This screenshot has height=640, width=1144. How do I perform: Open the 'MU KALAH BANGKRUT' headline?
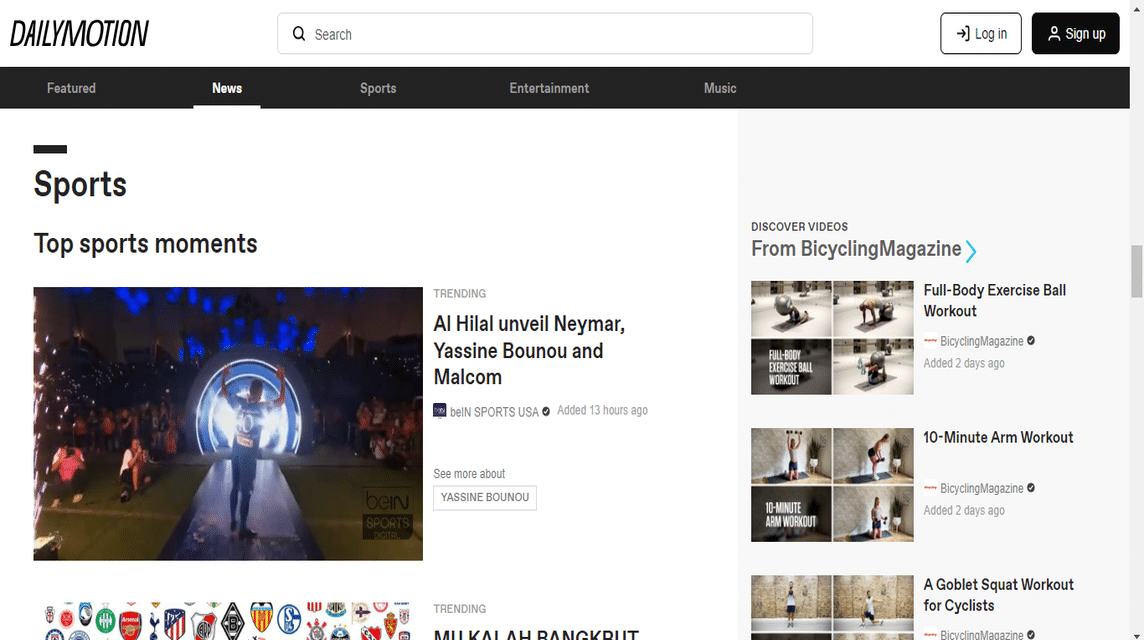coord(536,635)
